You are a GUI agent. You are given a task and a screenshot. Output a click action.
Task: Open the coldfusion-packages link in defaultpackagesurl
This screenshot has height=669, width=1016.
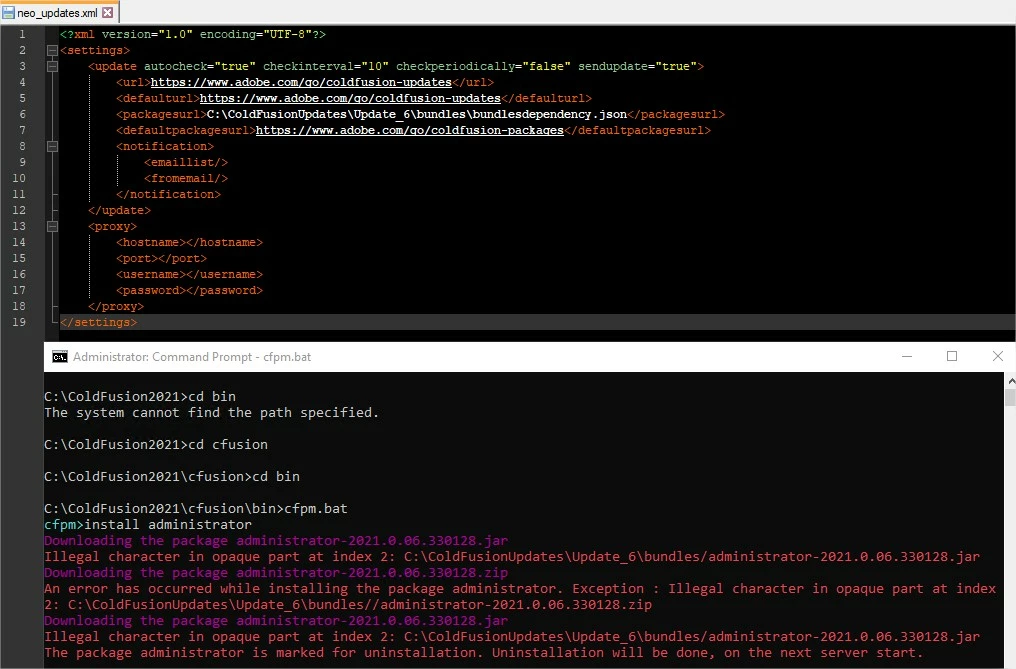410,130
